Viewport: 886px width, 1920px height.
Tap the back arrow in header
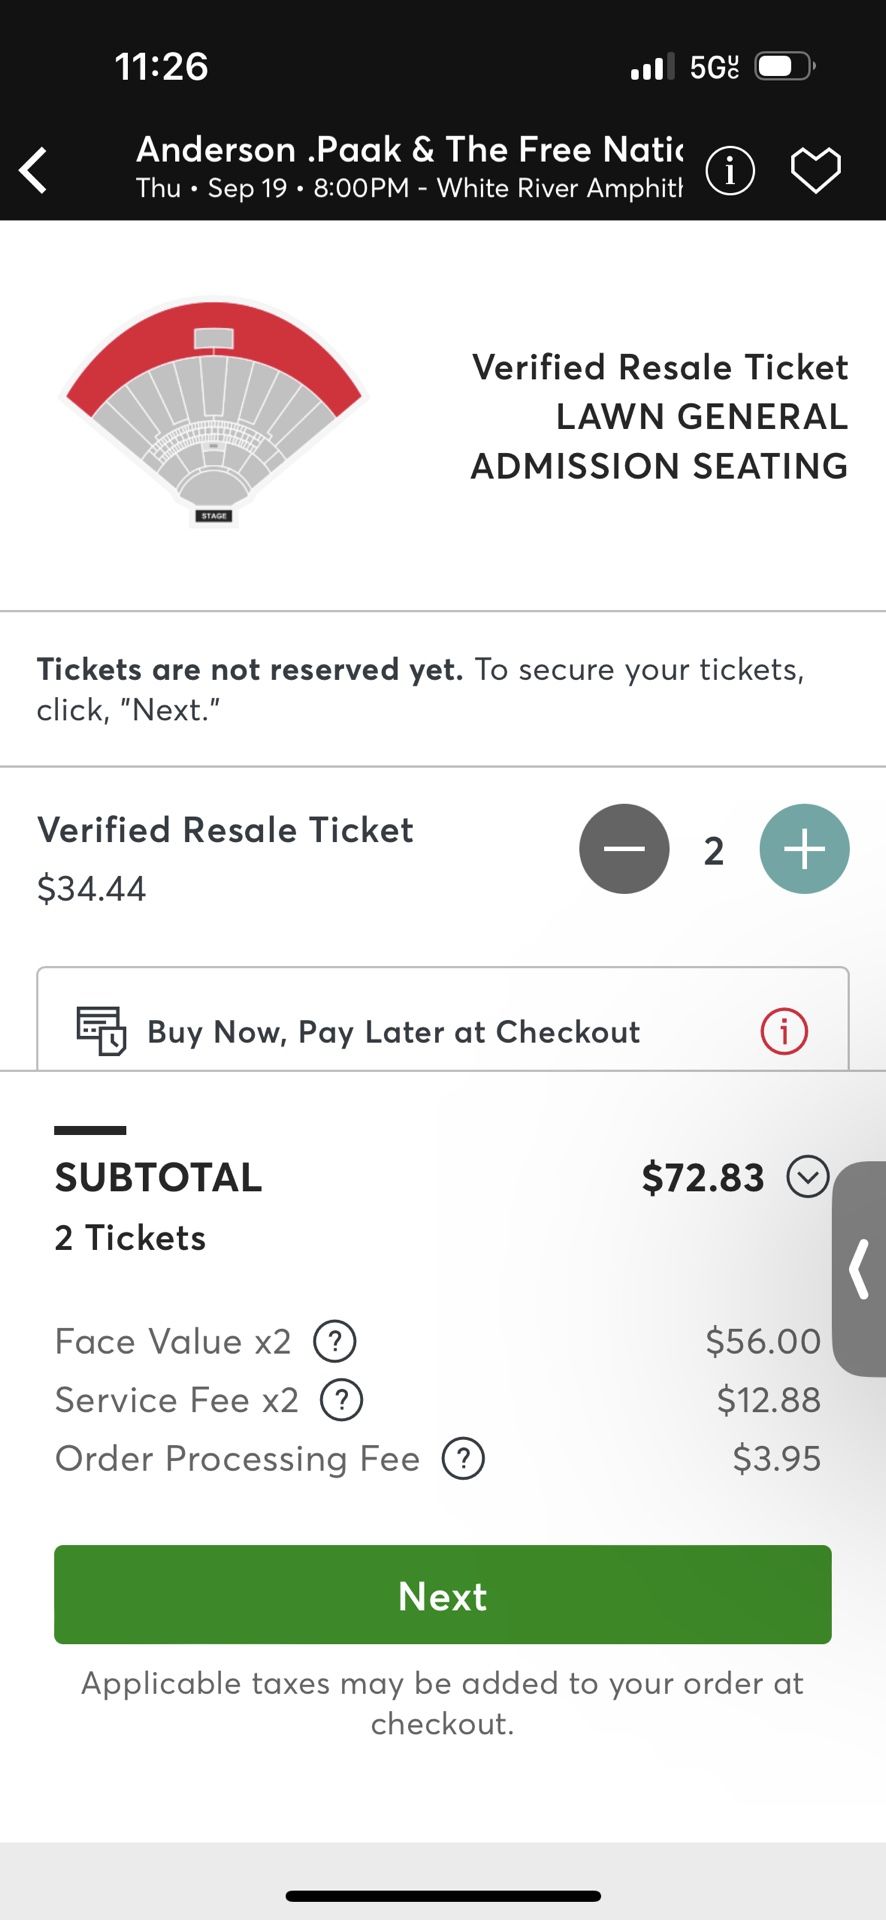[33, 170]
